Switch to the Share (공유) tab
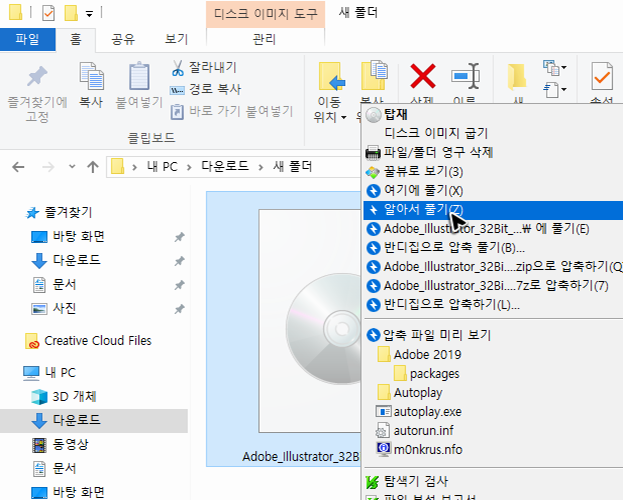The image size is (623, 500). [x=123, y=39]
